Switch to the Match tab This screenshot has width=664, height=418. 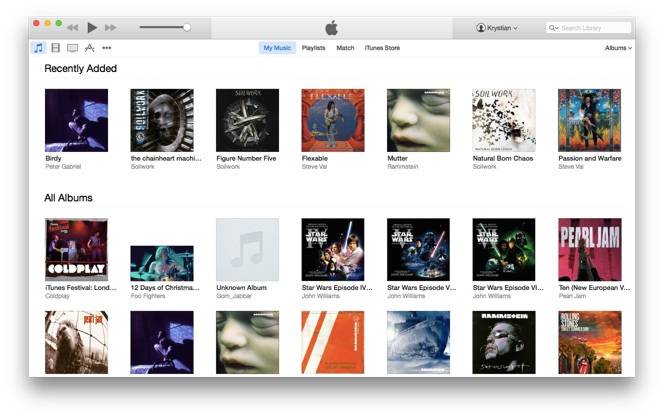click(x=345, y=48)
